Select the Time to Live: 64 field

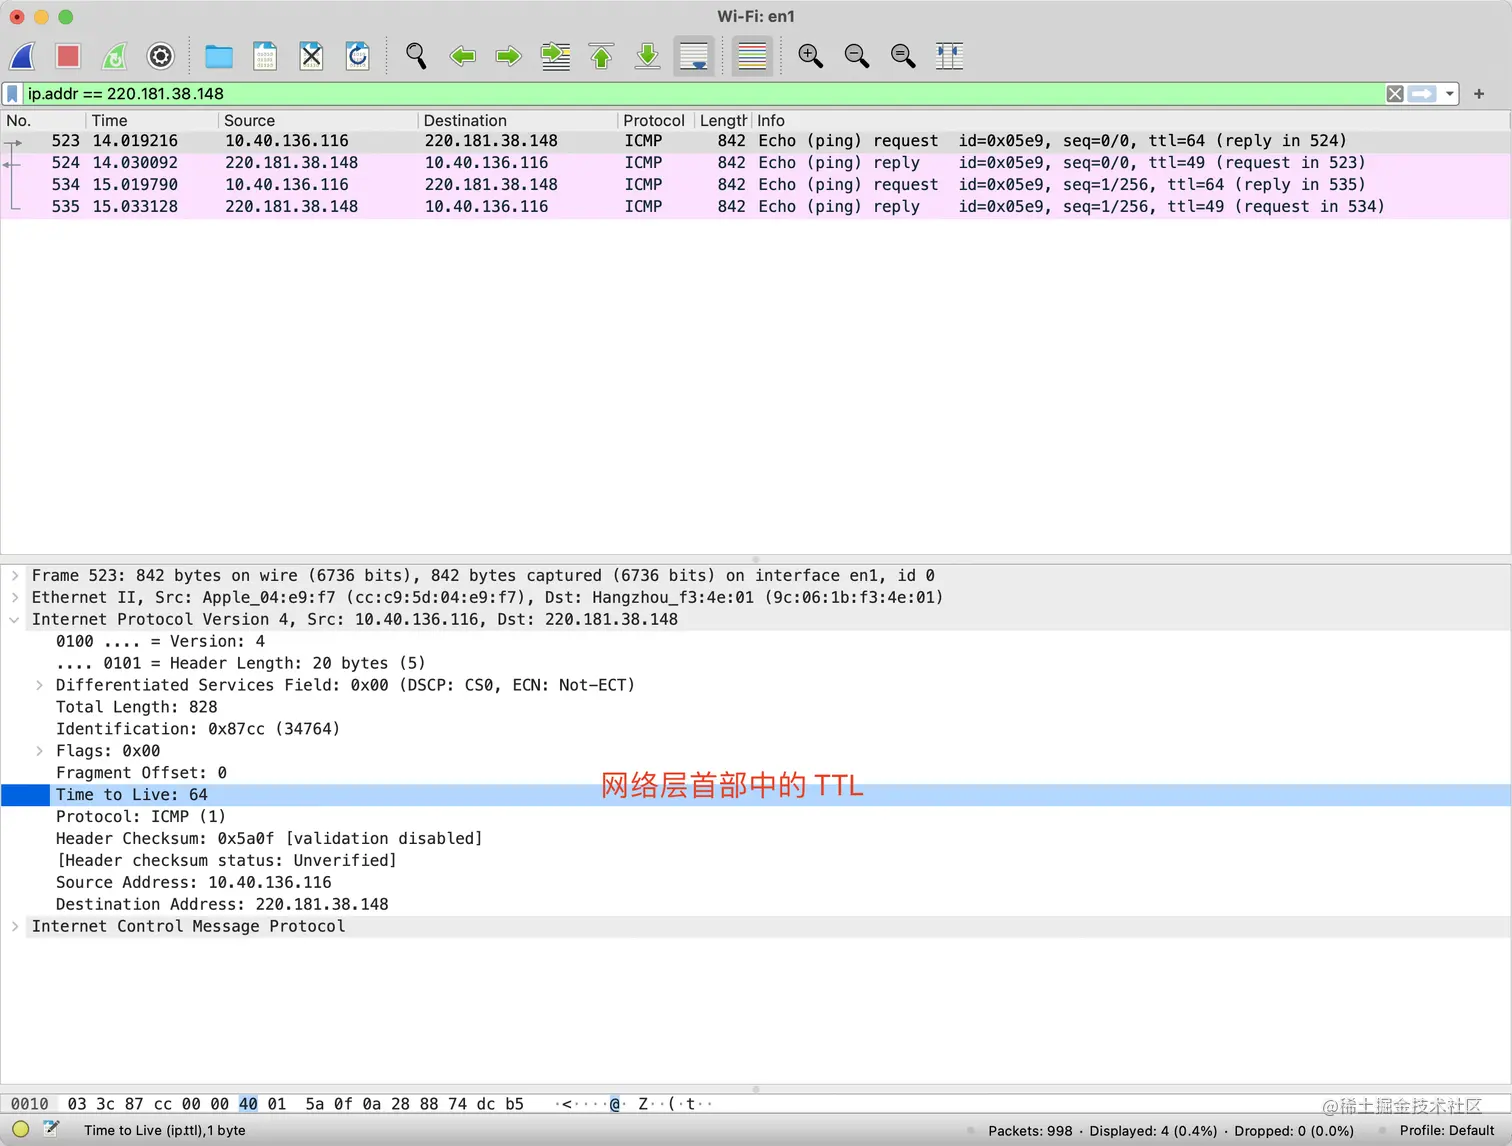tap(756, 795)
